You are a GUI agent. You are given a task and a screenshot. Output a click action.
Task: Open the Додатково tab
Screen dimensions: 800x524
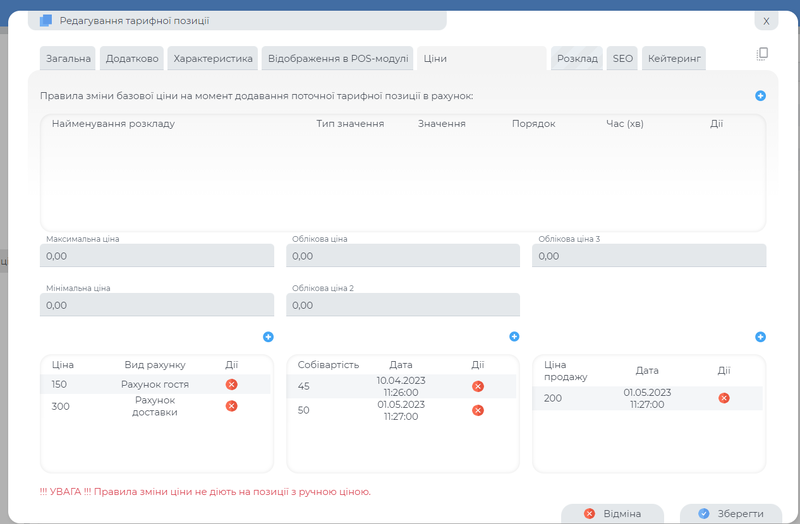[132, 59]
